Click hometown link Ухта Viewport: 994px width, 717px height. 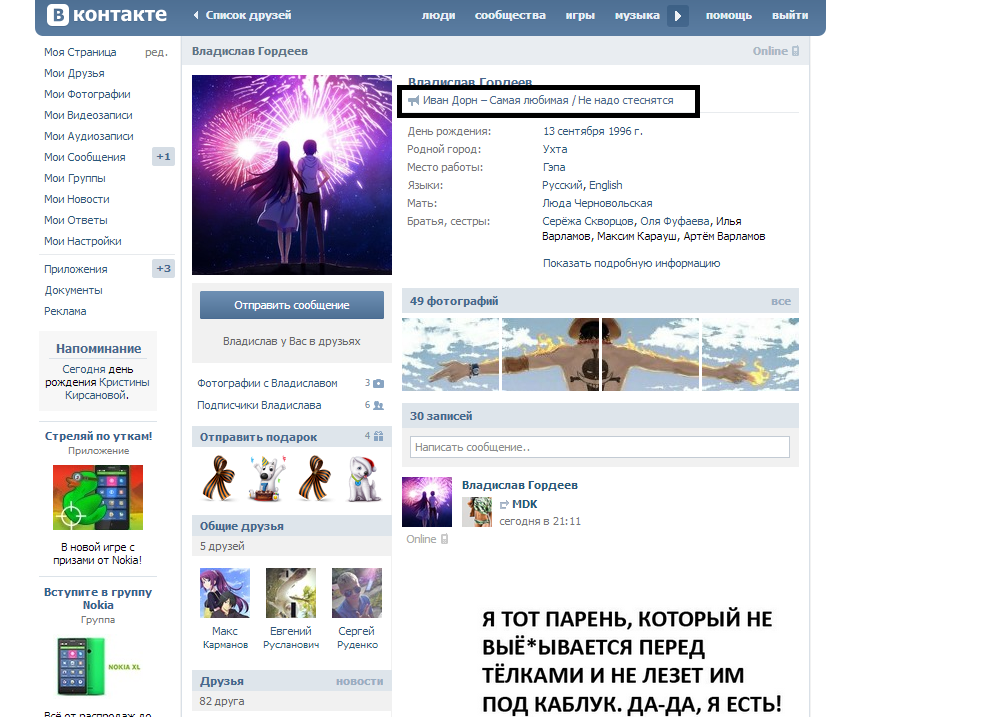click(x=555, y=149)
